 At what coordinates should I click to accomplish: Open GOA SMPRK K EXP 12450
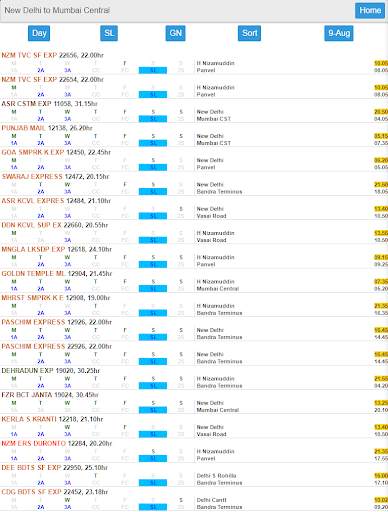pyautogui.click(x=56, y=152)
